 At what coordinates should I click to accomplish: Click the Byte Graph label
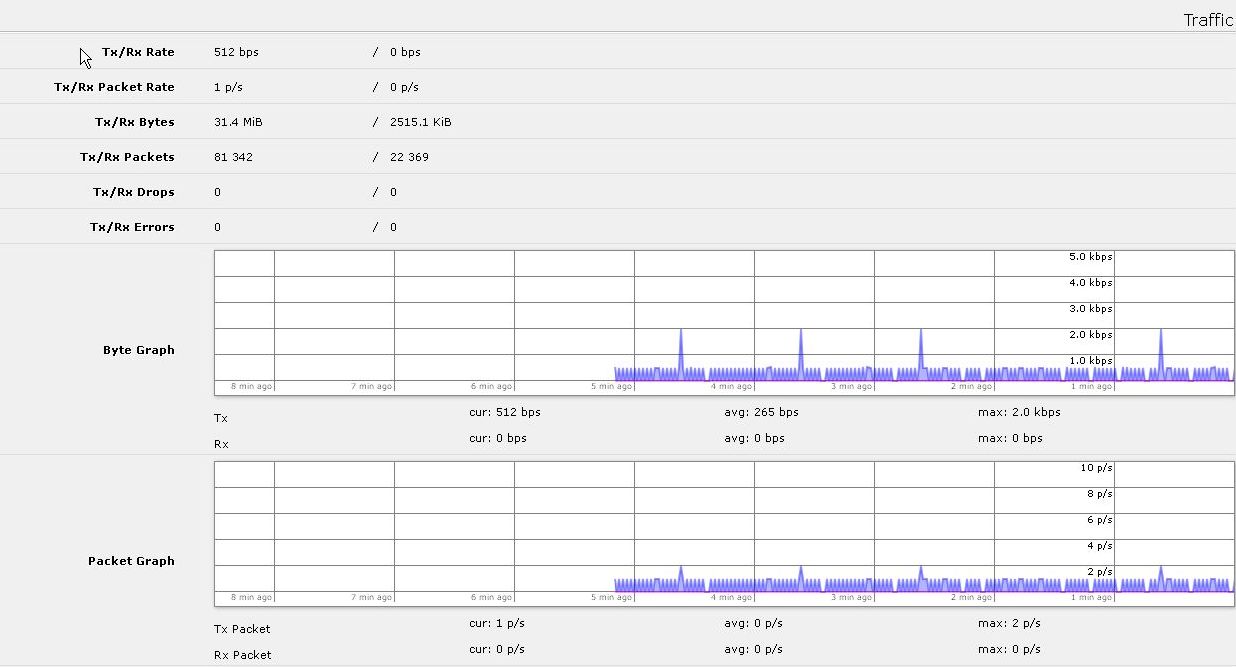pos(139,350)
